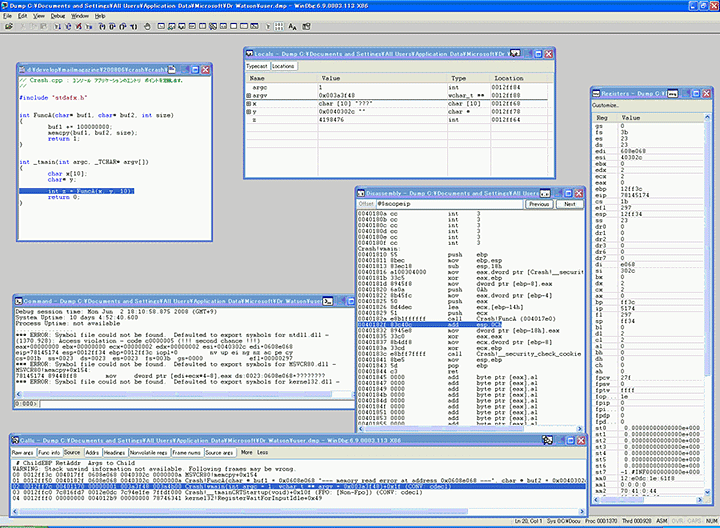Toggle Func info in Calls window
Screen dimensions: 720x528
pyautogui.click(x=49, y=453)
